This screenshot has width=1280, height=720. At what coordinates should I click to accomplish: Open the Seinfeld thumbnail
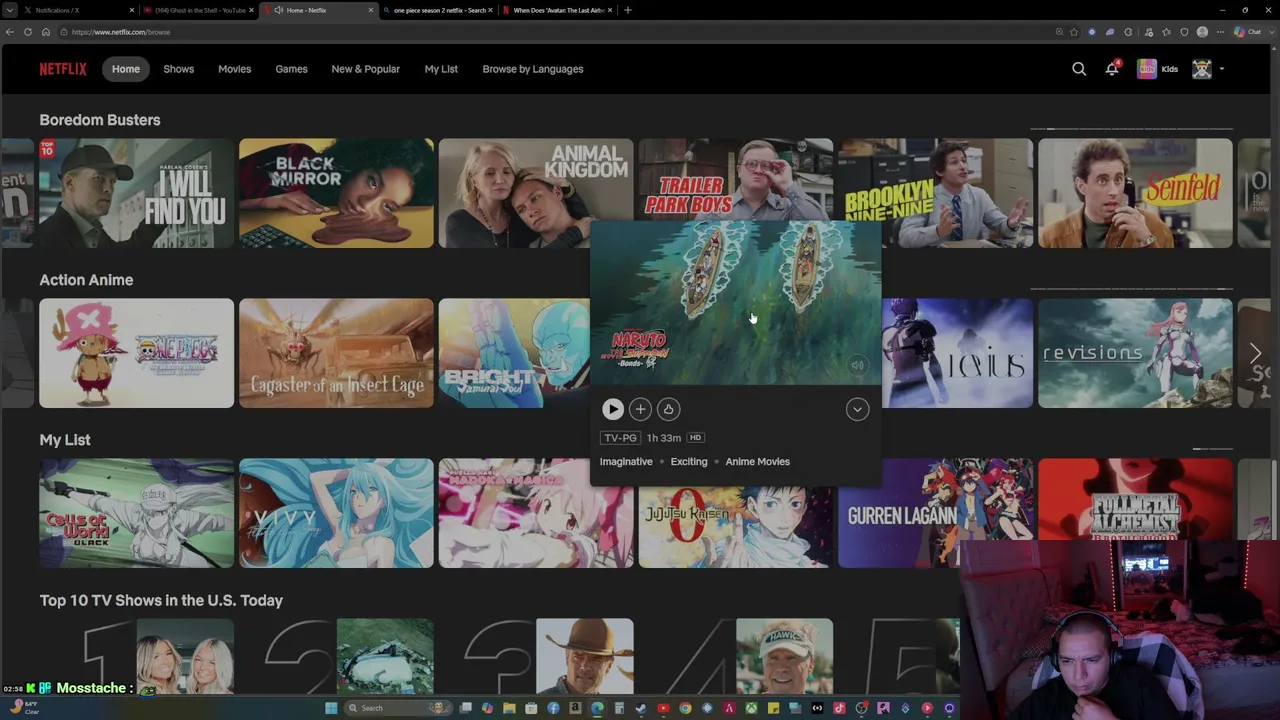click(1135, 193)
